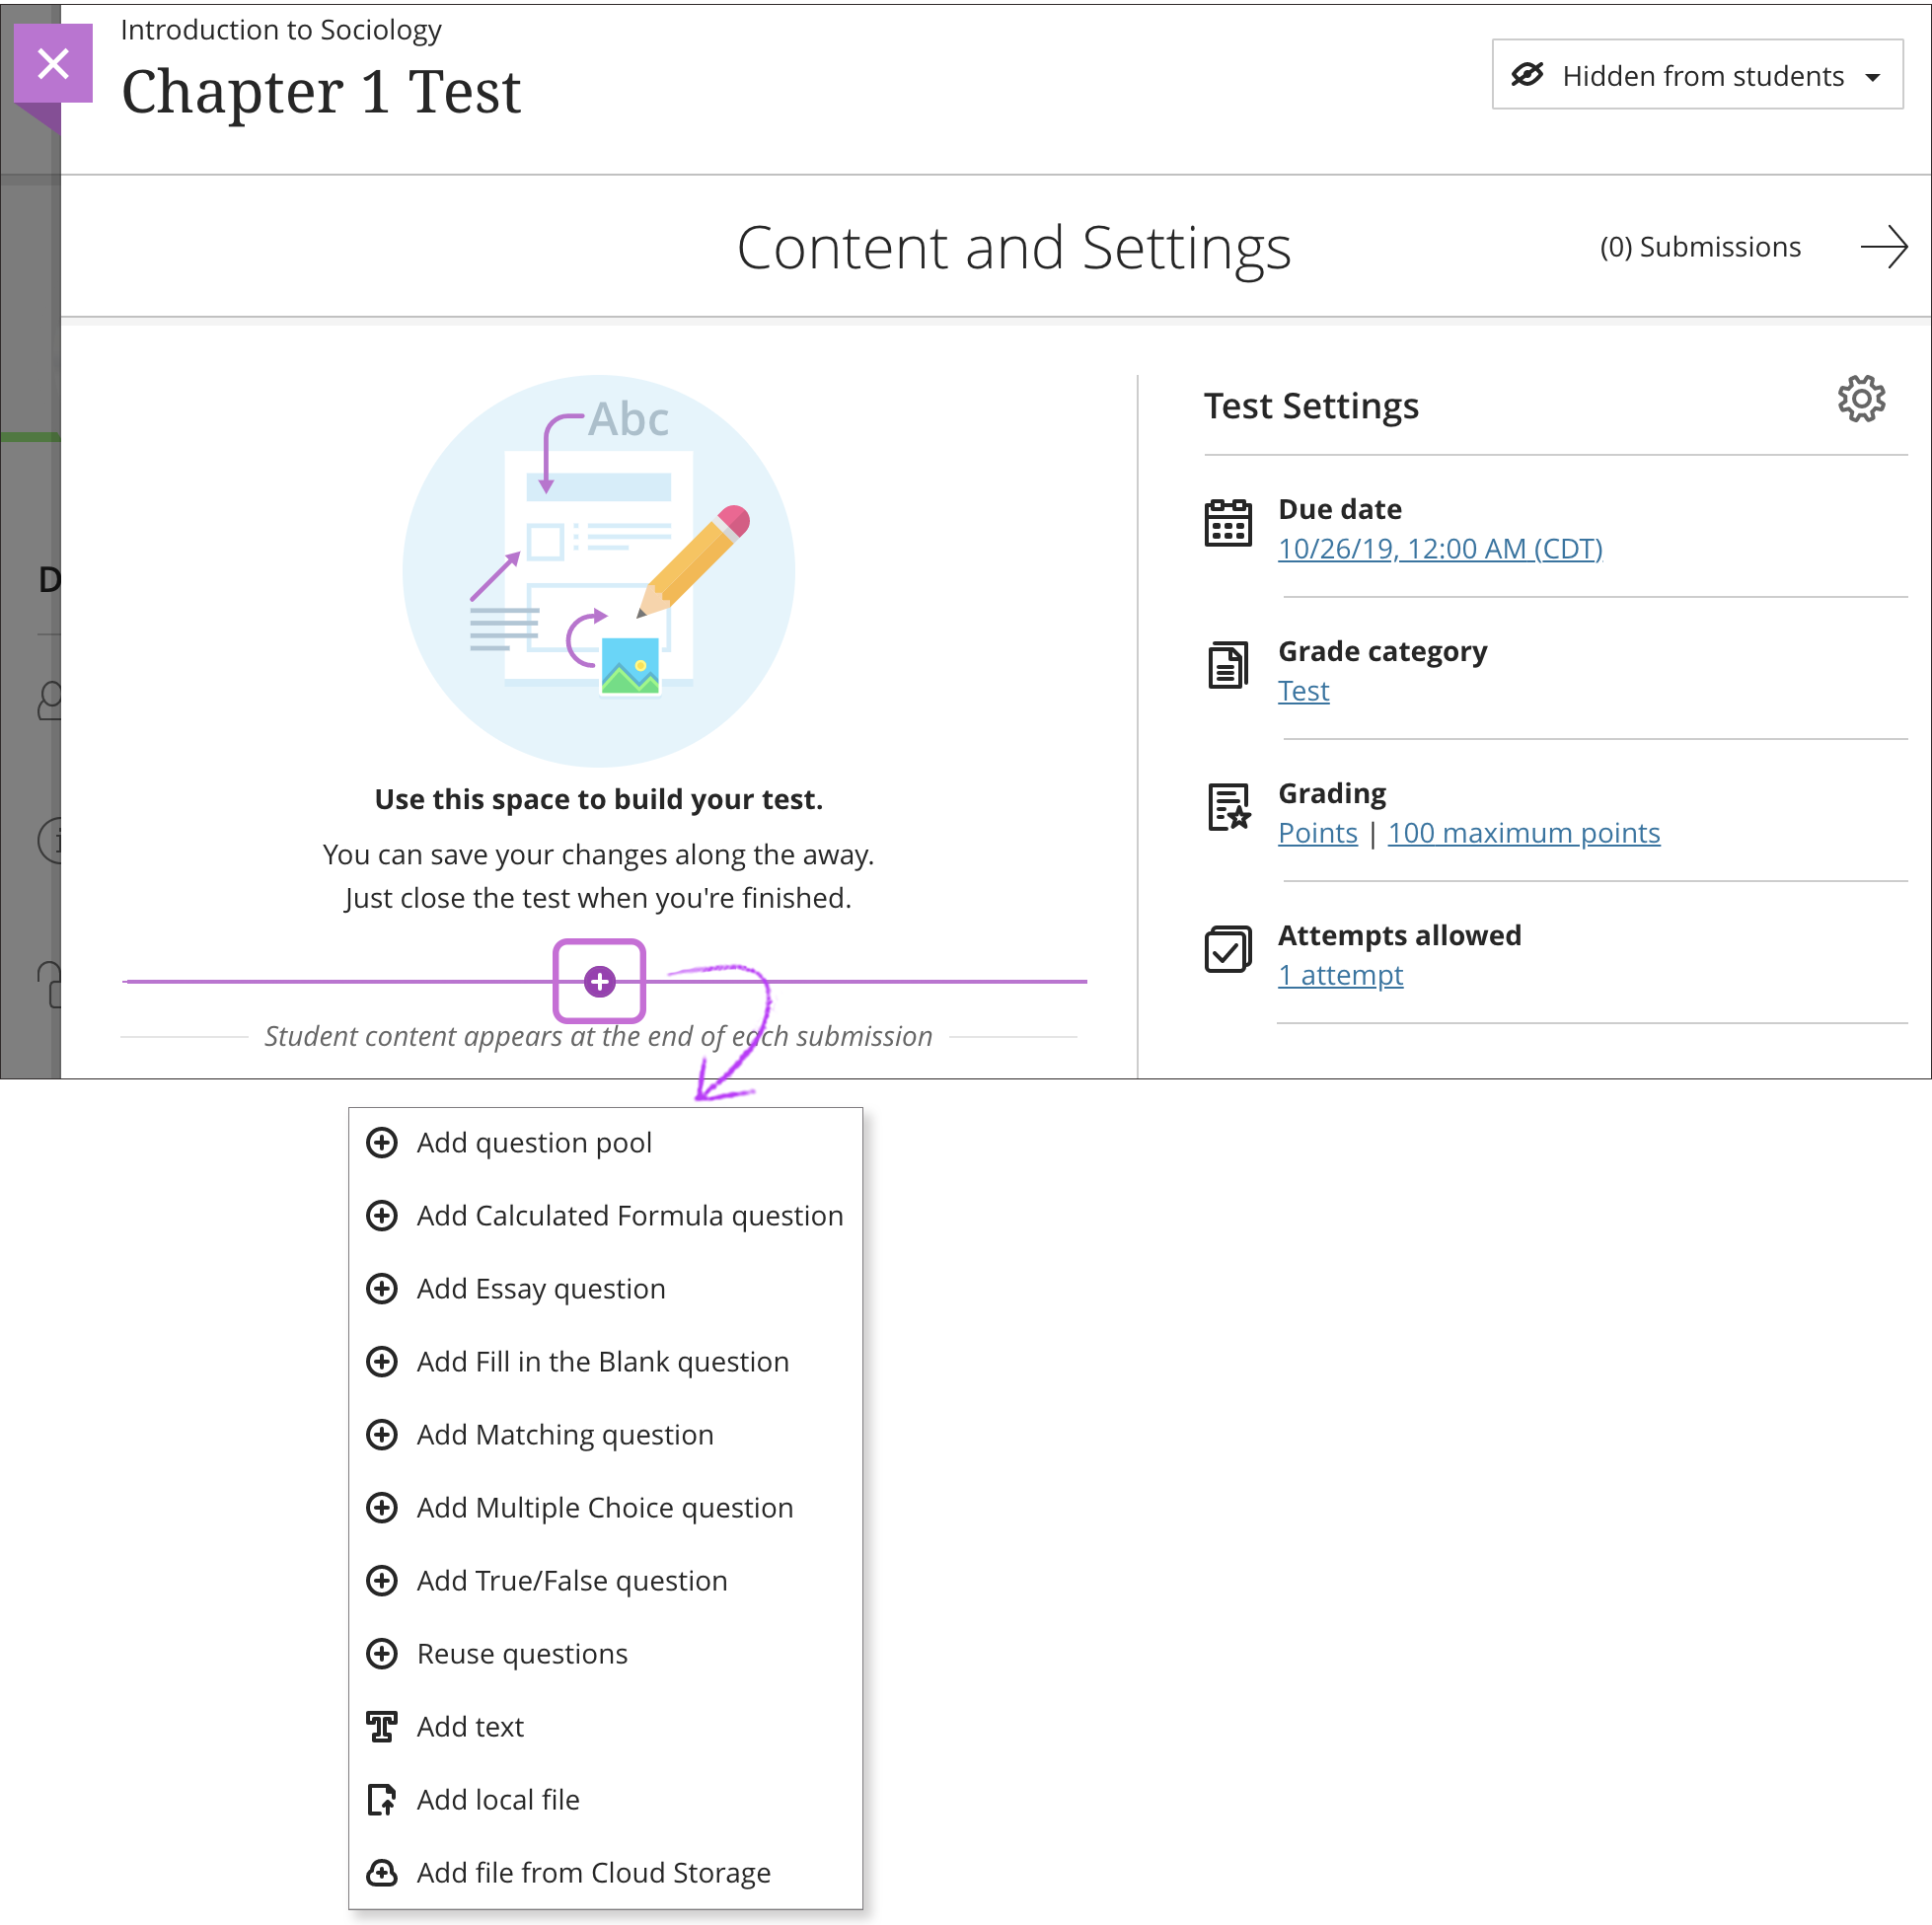1932x1925 pixels.
Task: Expand visibility options with the caret arrow
Action: coord(1873,78)
